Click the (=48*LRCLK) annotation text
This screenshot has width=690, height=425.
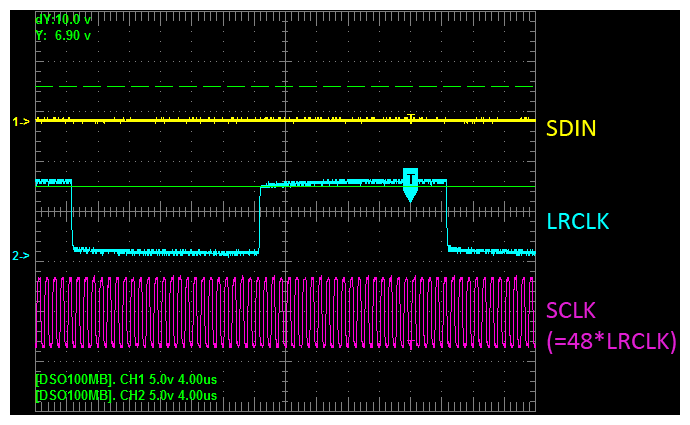611,341
